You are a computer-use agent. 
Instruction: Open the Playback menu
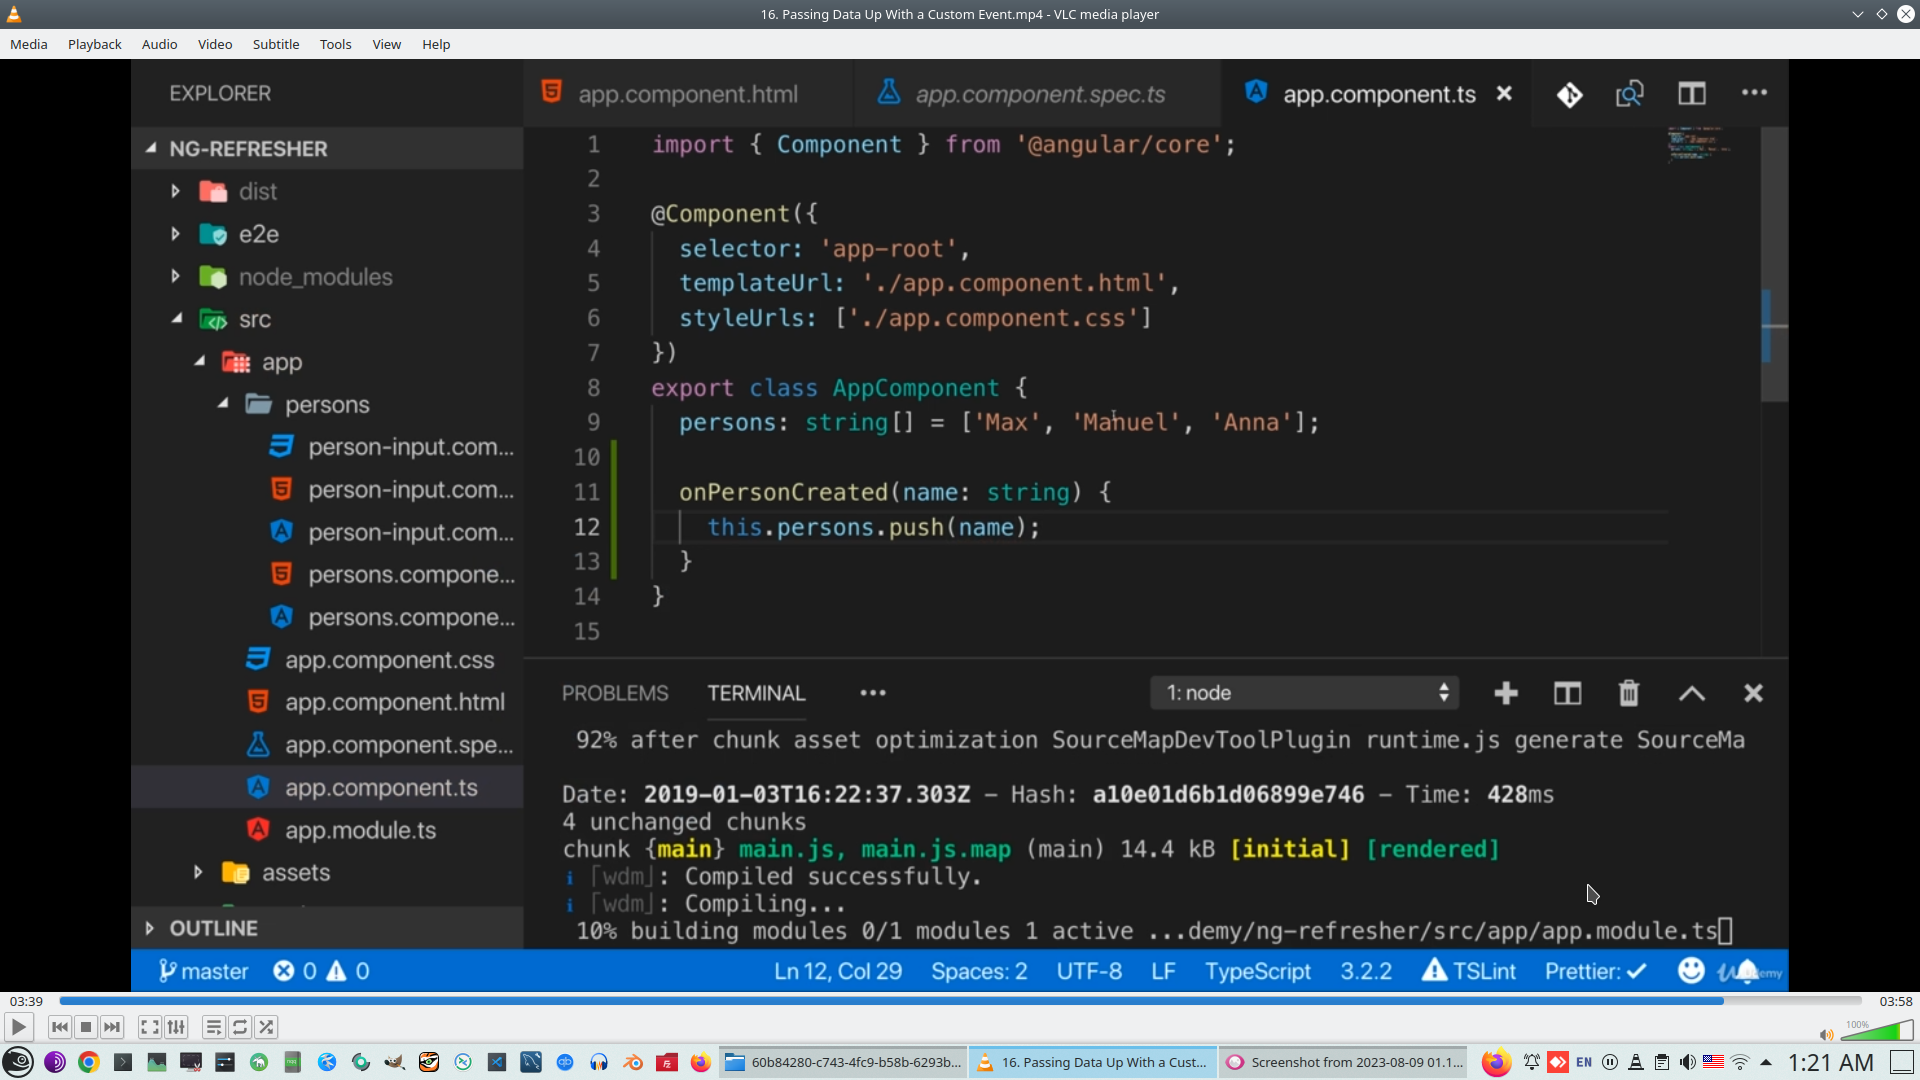pyautogui.click(x=94, y=44)
